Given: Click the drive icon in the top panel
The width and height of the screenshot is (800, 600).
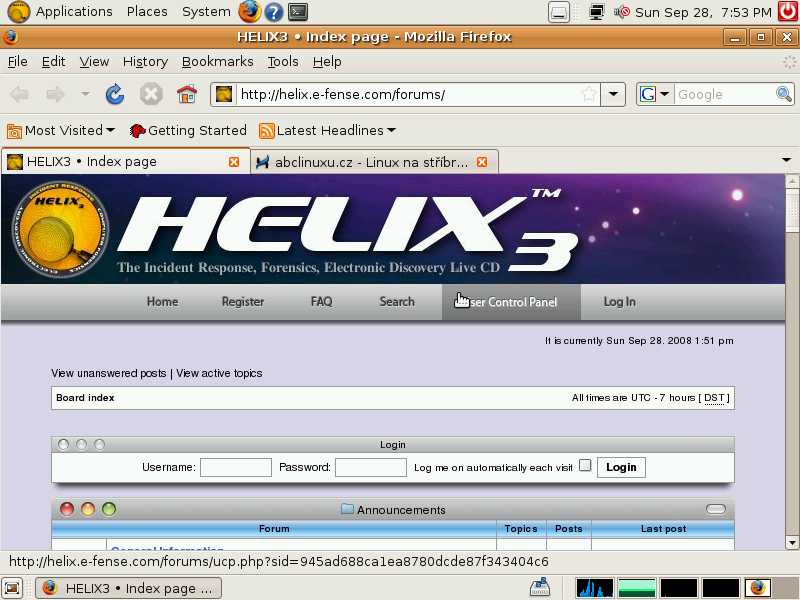Looking at the screenshot, I should (x=559, y=12).
